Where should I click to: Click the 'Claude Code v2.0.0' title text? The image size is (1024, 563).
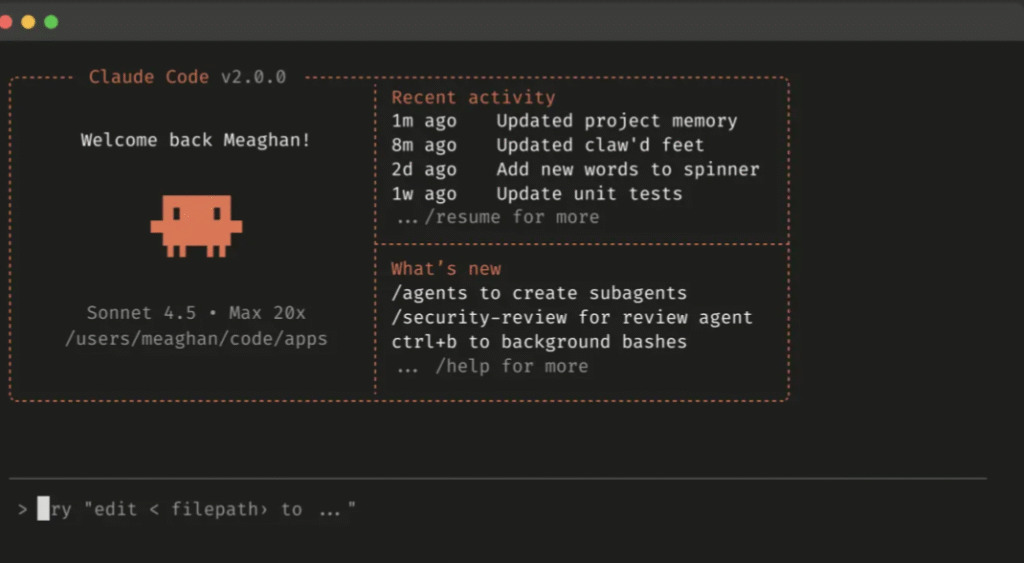pos(187,77)
